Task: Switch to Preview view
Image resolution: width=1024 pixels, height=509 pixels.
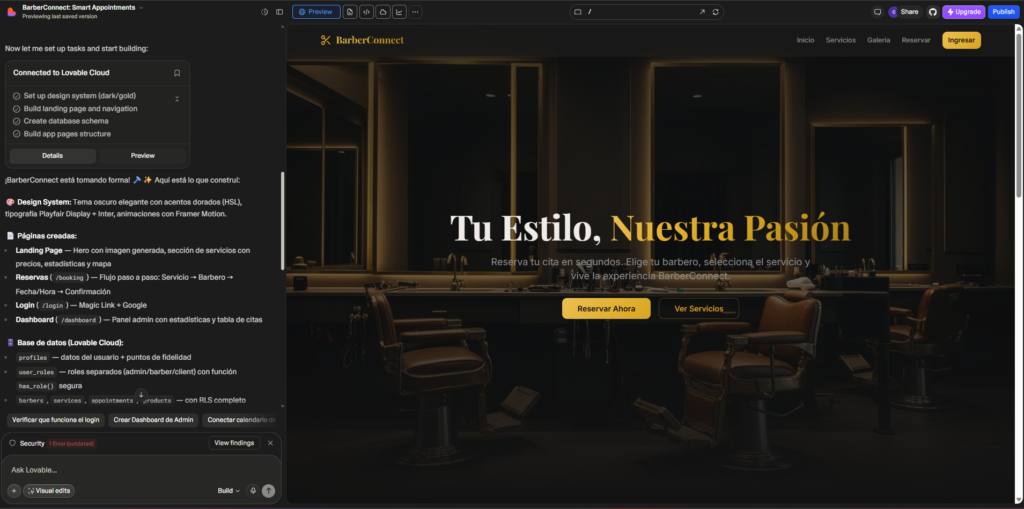Action: click(316, 12)
